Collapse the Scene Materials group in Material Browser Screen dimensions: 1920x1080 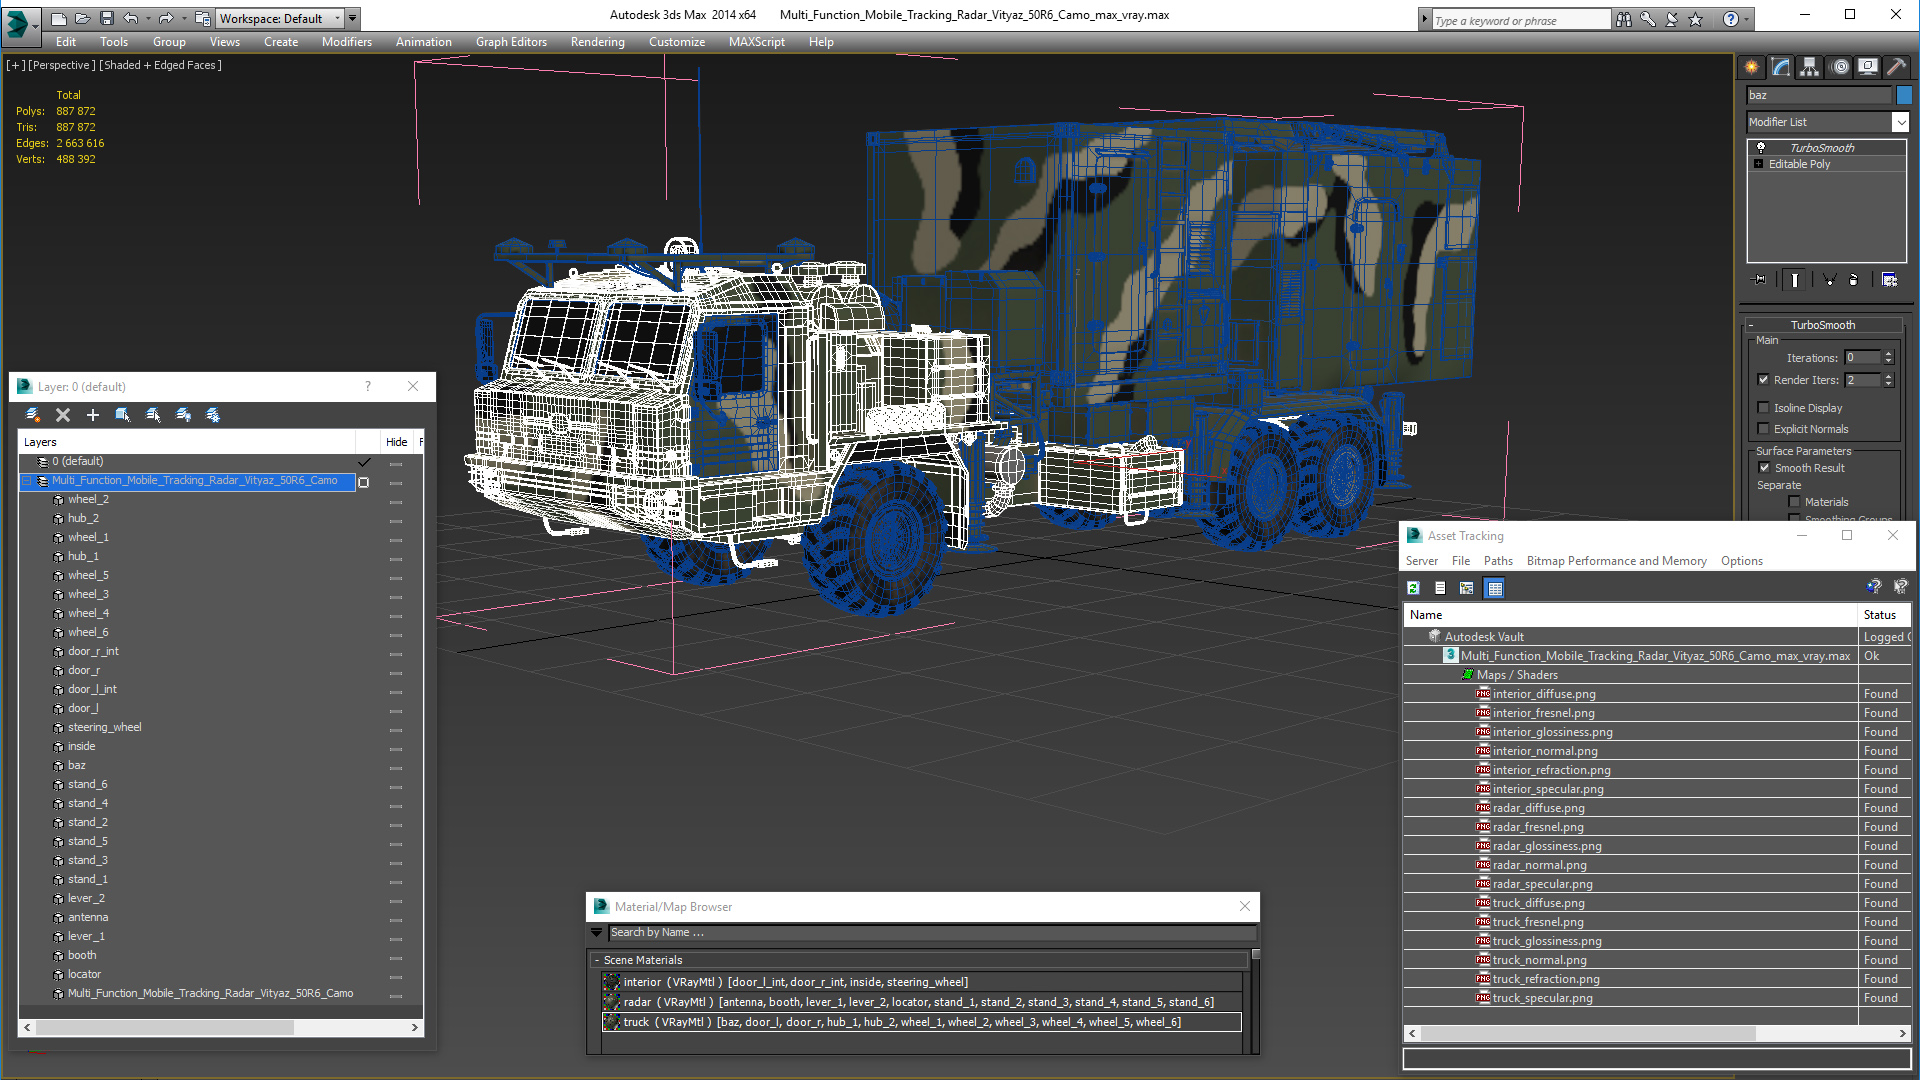coord(597,960)
